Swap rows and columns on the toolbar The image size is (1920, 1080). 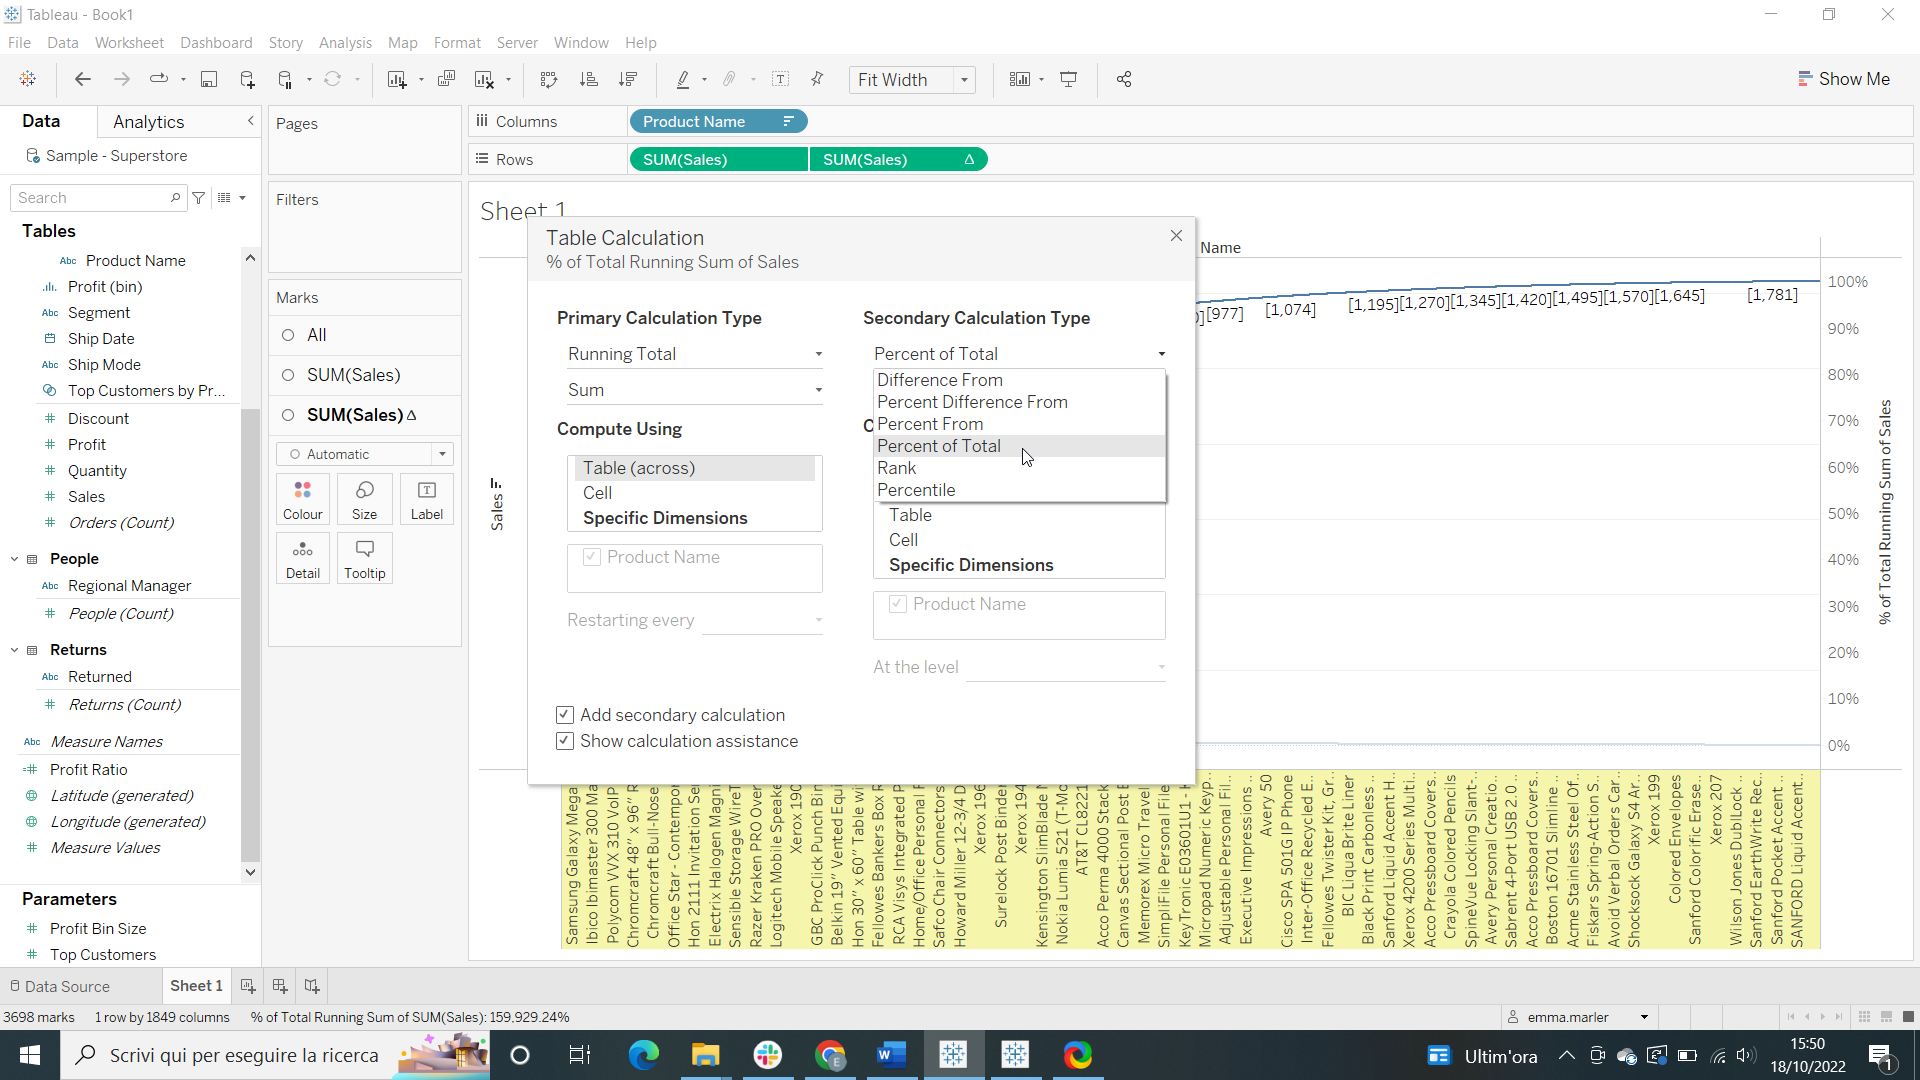[x=549, y=79]
